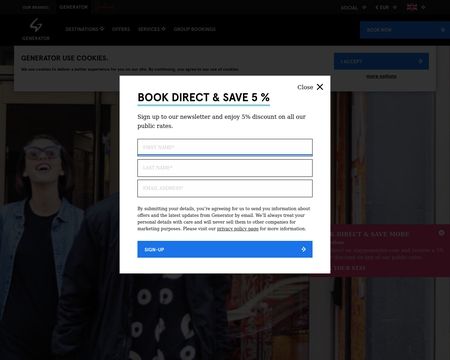Open the Offers menu item
Viewport: 450px width, 360px height.
coord(121,29)
